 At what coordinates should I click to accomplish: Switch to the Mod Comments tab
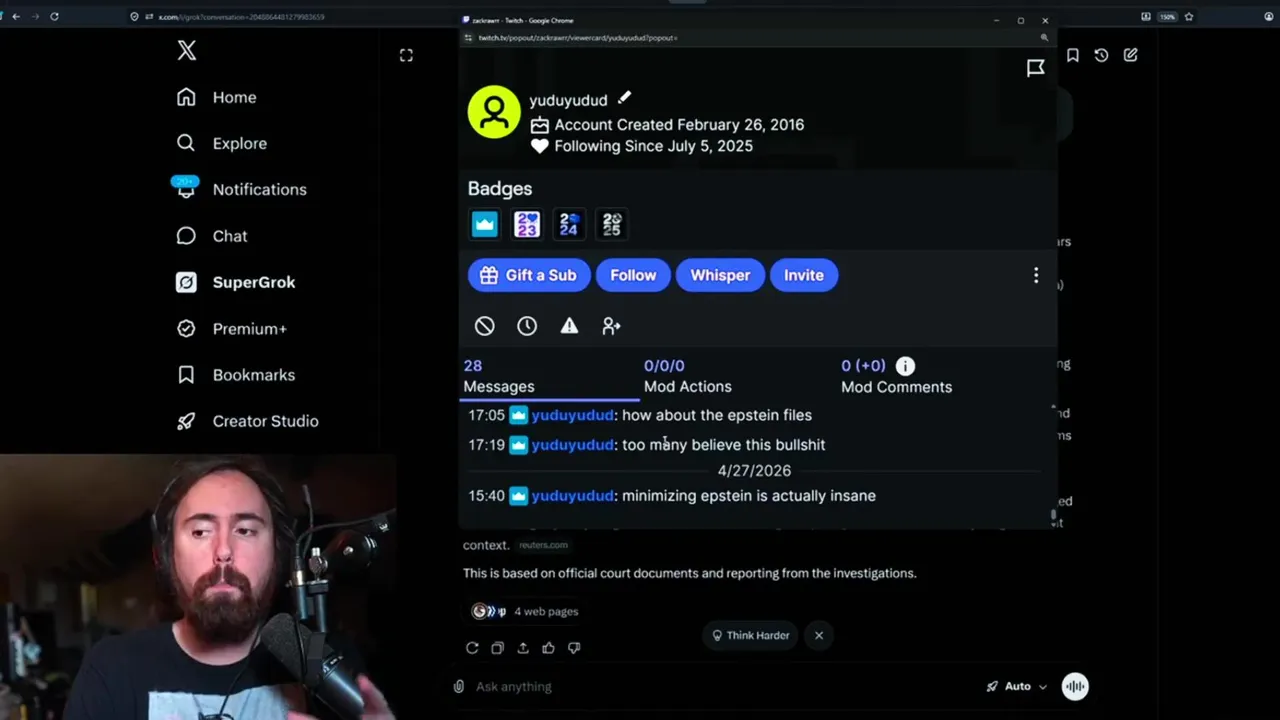(896, 376)
